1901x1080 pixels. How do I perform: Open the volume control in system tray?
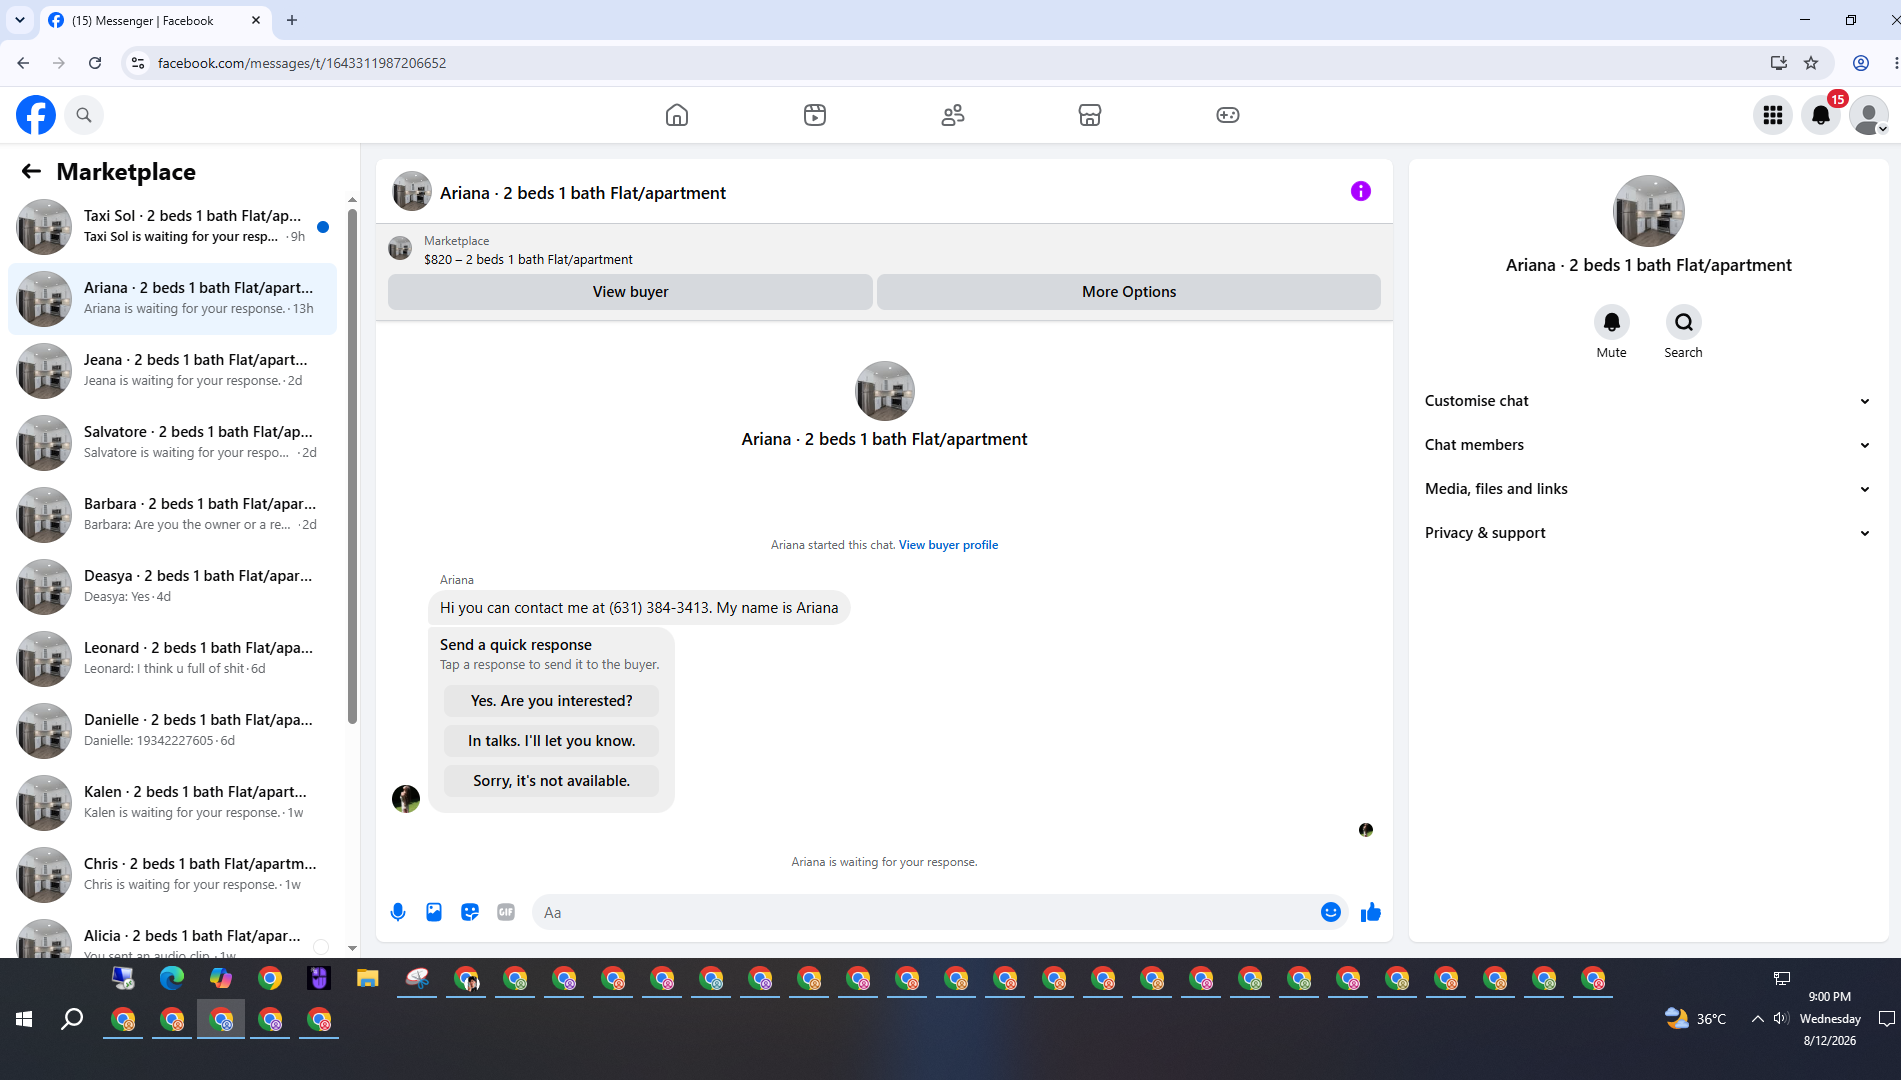[1781, 1019]
